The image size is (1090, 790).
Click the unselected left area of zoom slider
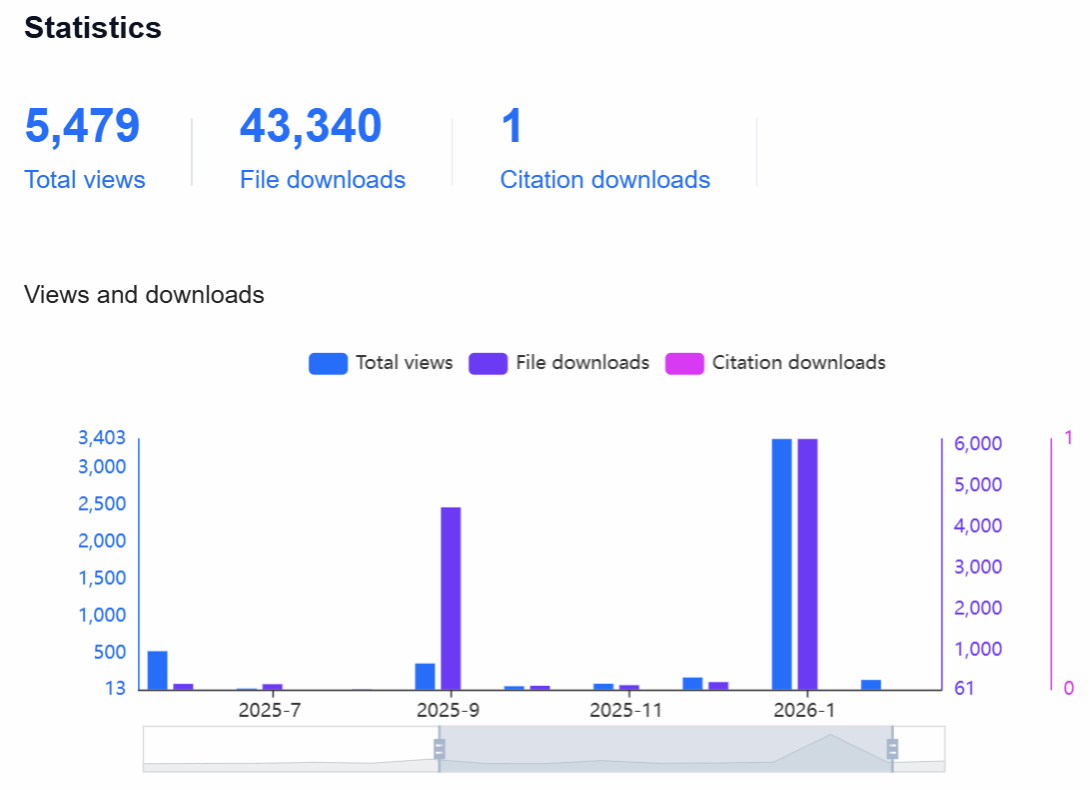pos(290,749)
